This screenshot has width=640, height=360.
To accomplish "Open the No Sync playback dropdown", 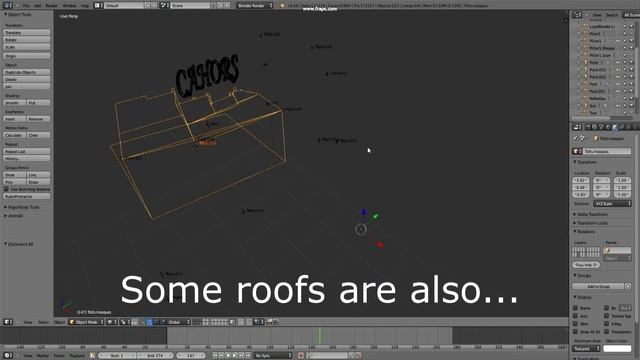I will (273, 356).
